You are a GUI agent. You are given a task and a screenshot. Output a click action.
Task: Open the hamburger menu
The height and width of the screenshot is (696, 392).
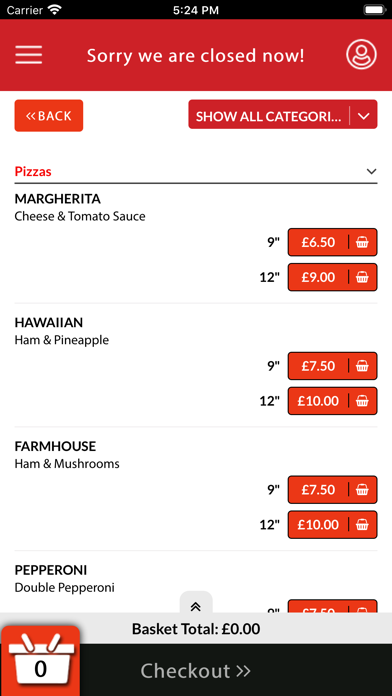click(28, 55)
